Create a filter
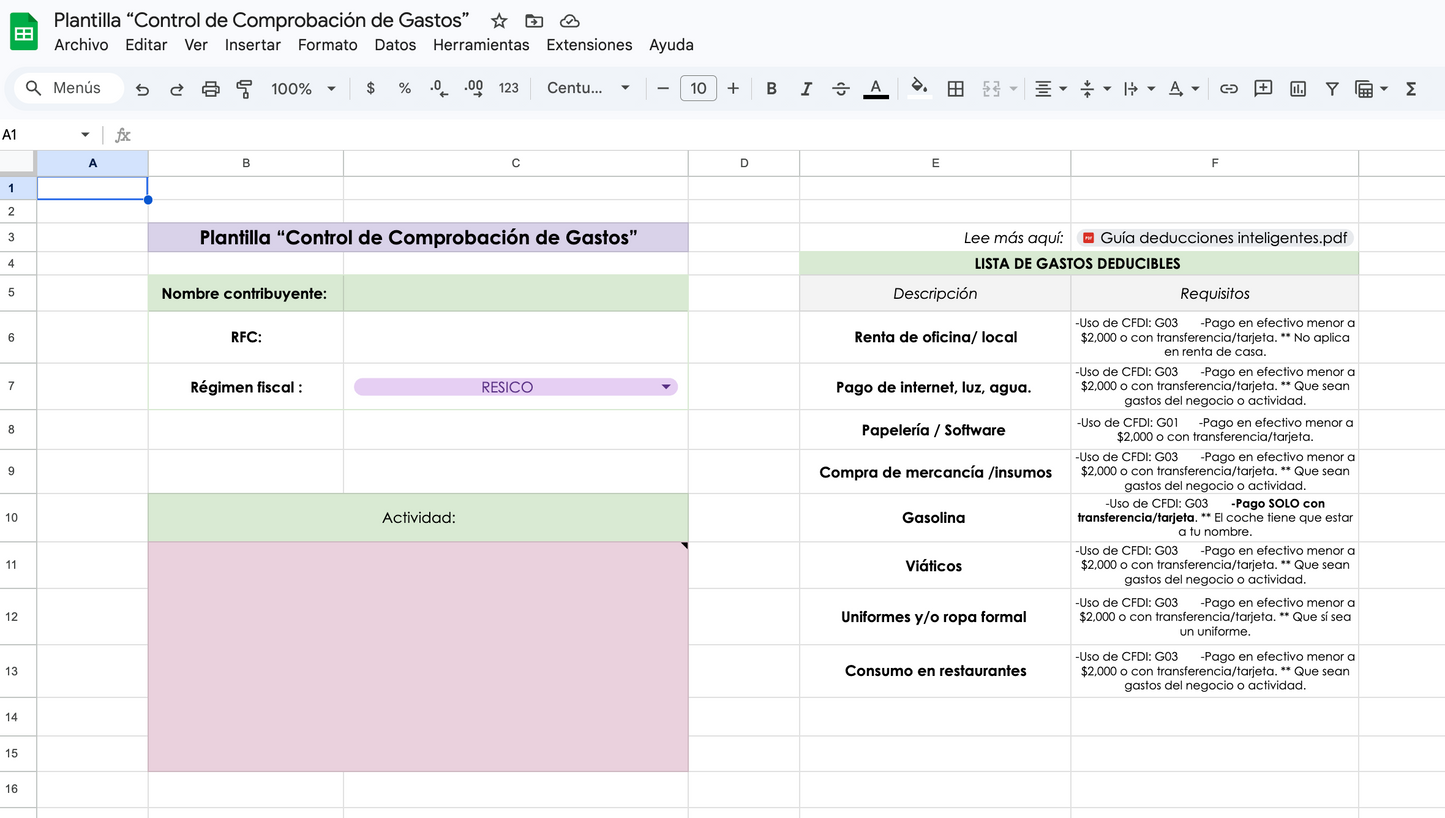 [x=1332, y=88]
